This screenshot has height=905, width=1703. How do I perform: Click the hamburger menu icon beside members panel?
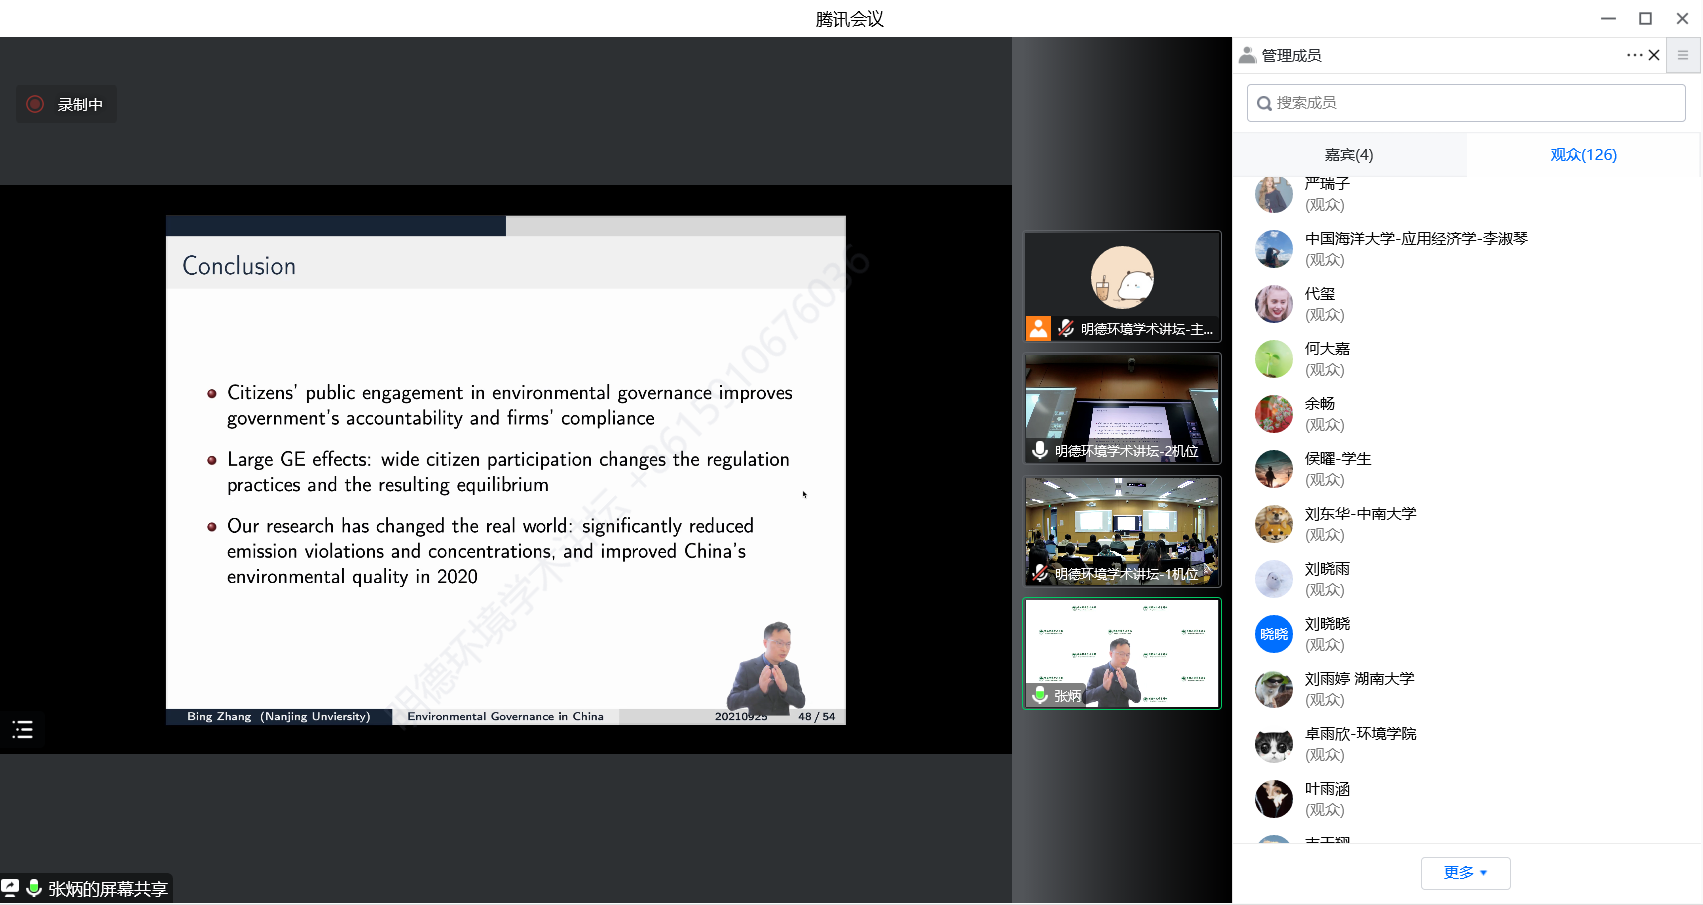pos(1683,56)
